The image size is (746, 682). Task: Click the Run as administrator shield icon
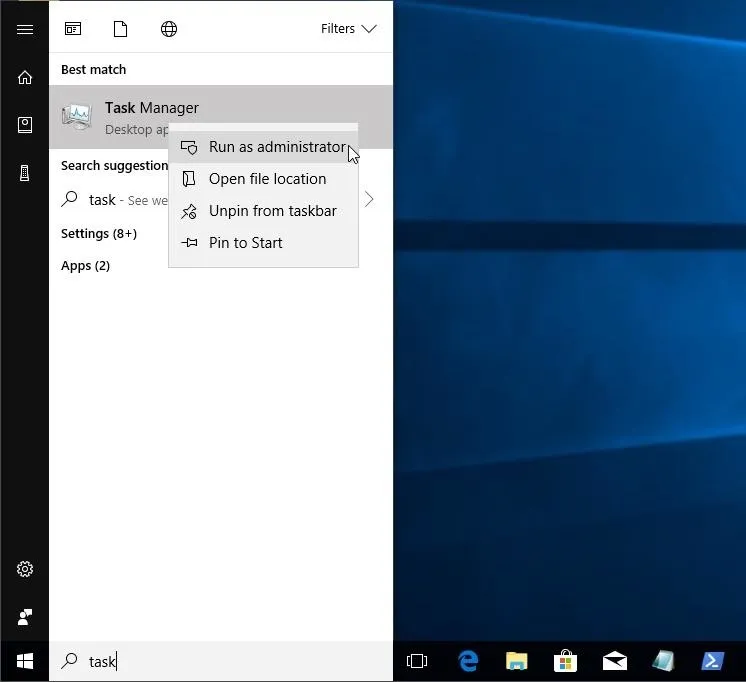(x=189, y=147)
